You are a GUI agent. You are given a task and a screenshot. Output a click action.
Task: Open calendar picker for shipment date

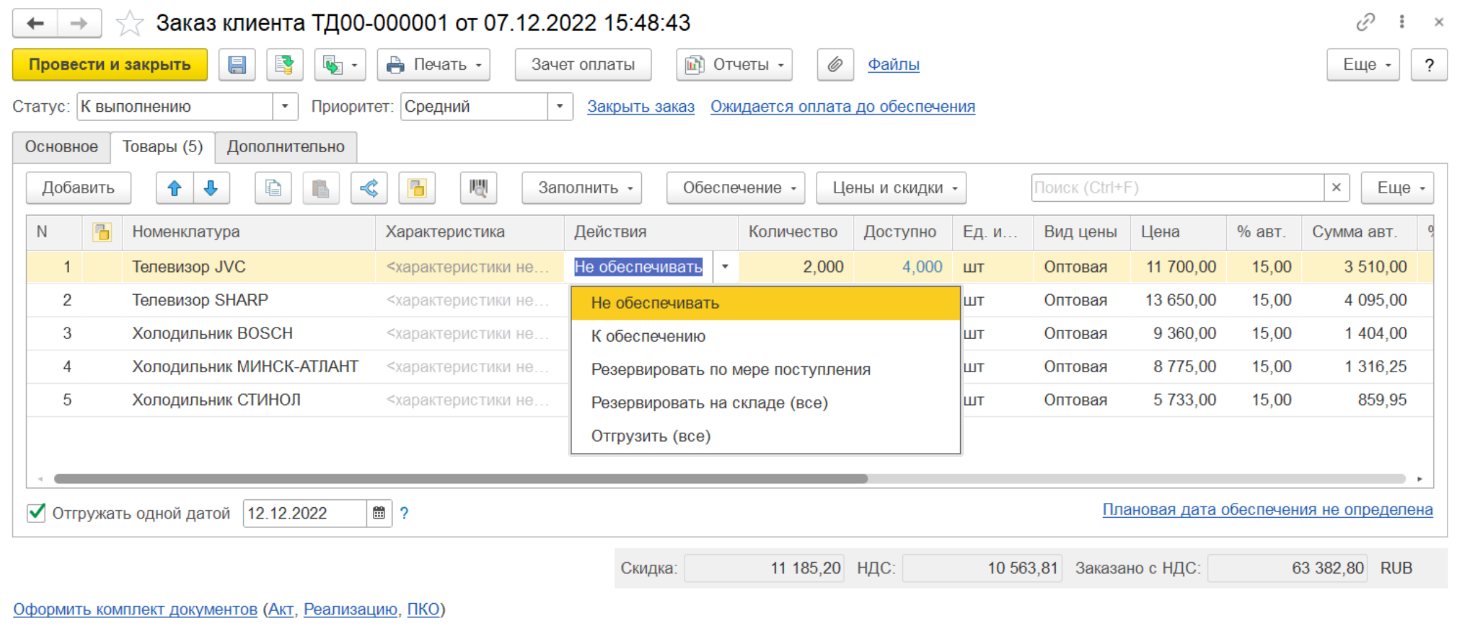coord(379,514)
